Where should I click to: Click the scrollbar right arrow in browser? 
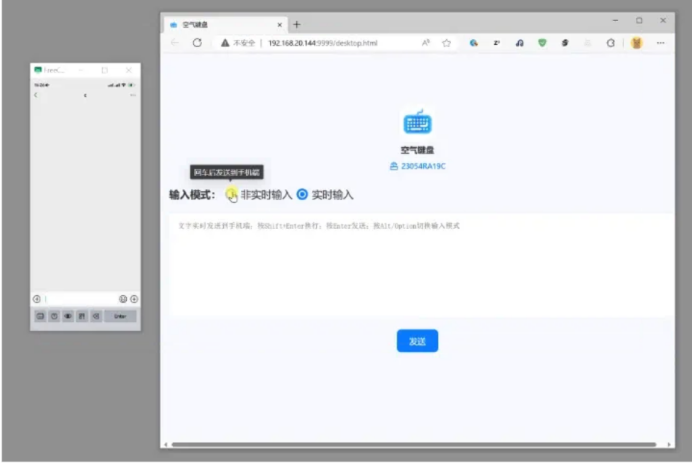669,444
